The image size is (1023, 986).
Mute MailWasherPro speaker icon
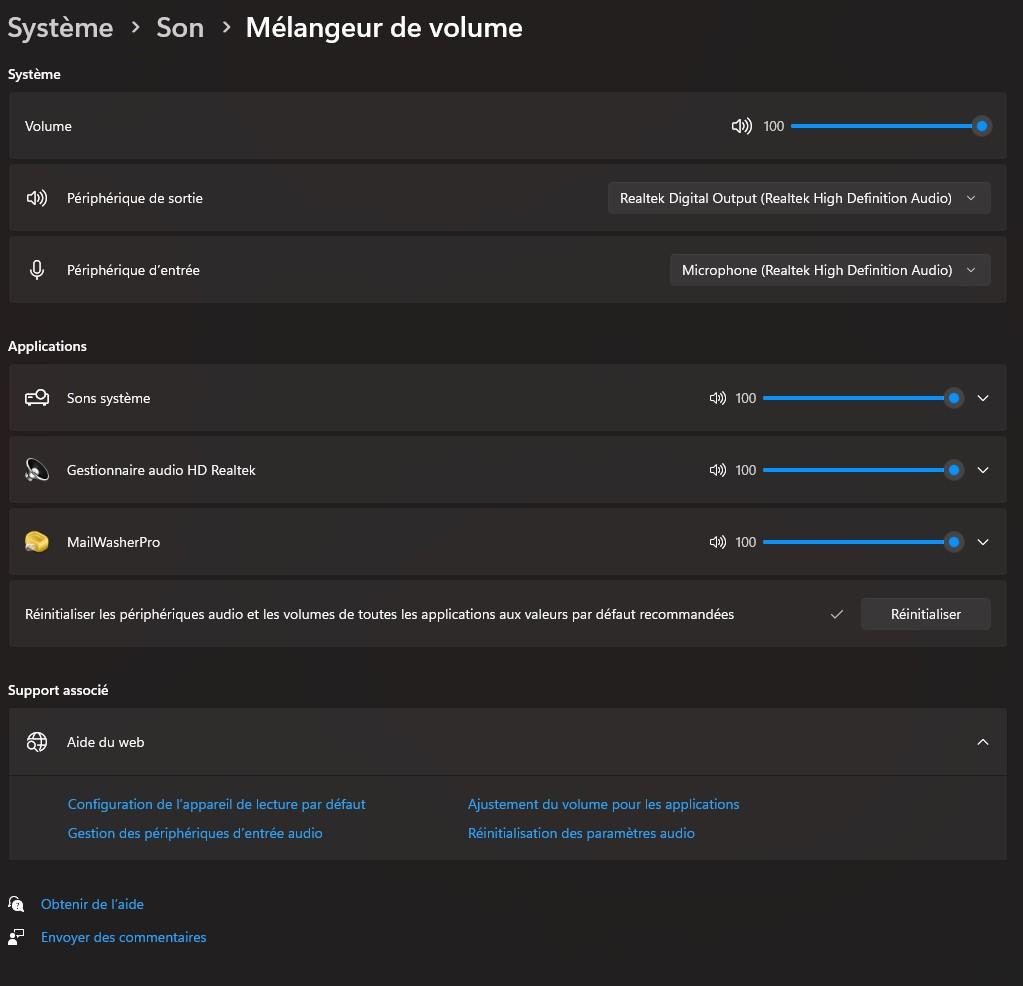coord(718,542)
